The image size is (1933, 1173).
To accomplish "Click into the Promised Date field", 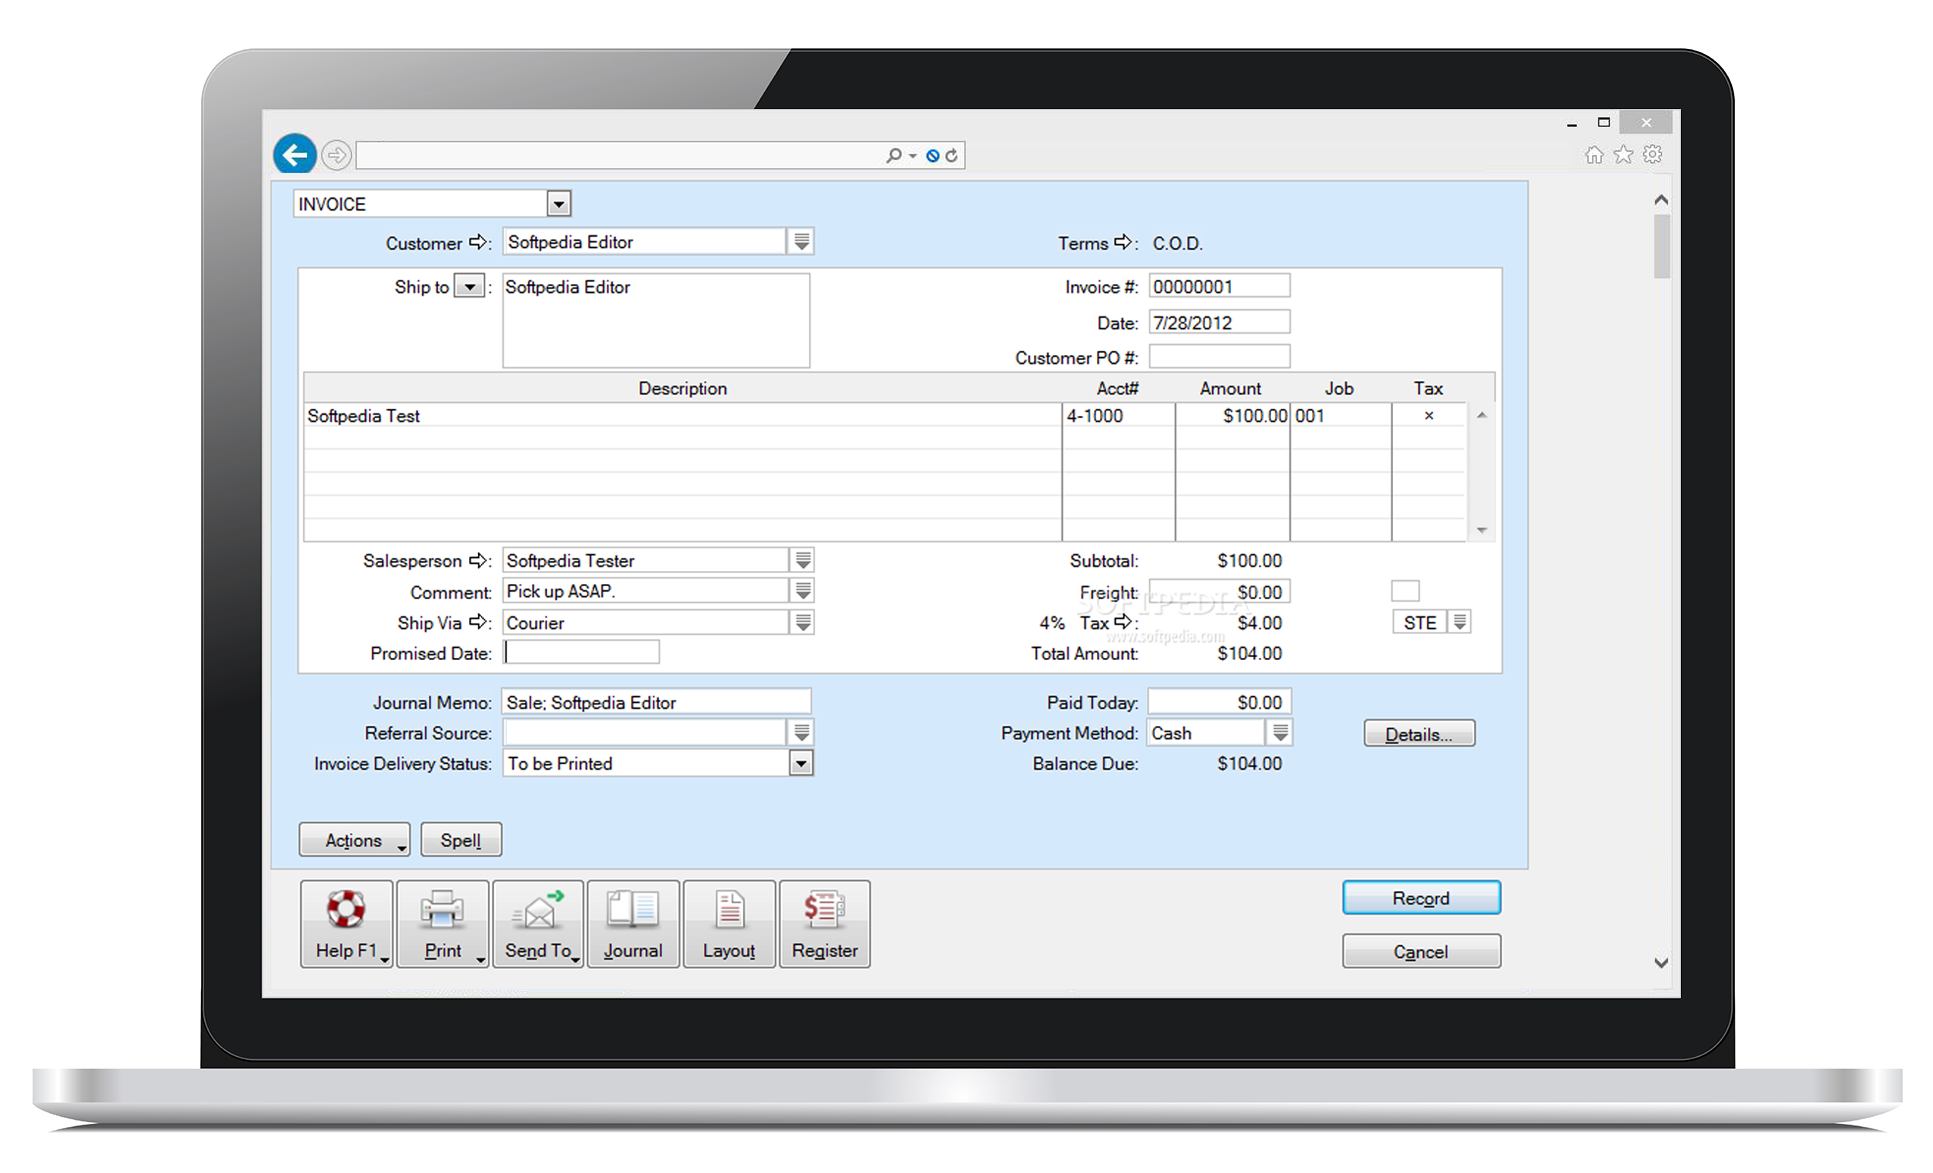I will [x=581, y=653].
